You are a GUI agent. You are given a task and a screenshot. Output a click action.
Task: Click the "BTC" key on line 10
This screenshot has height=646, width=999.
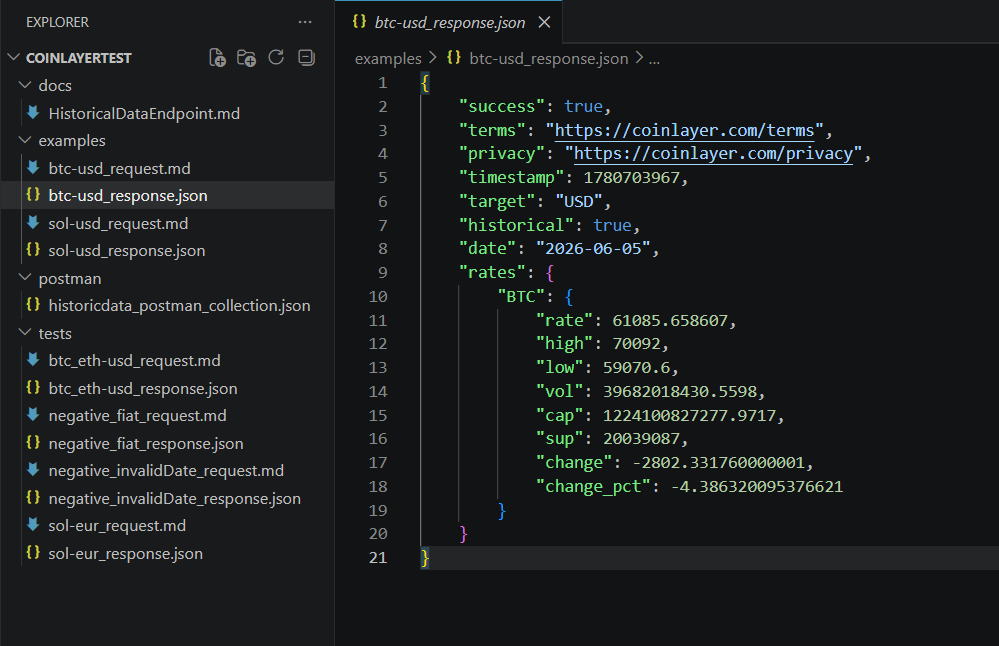521,297
